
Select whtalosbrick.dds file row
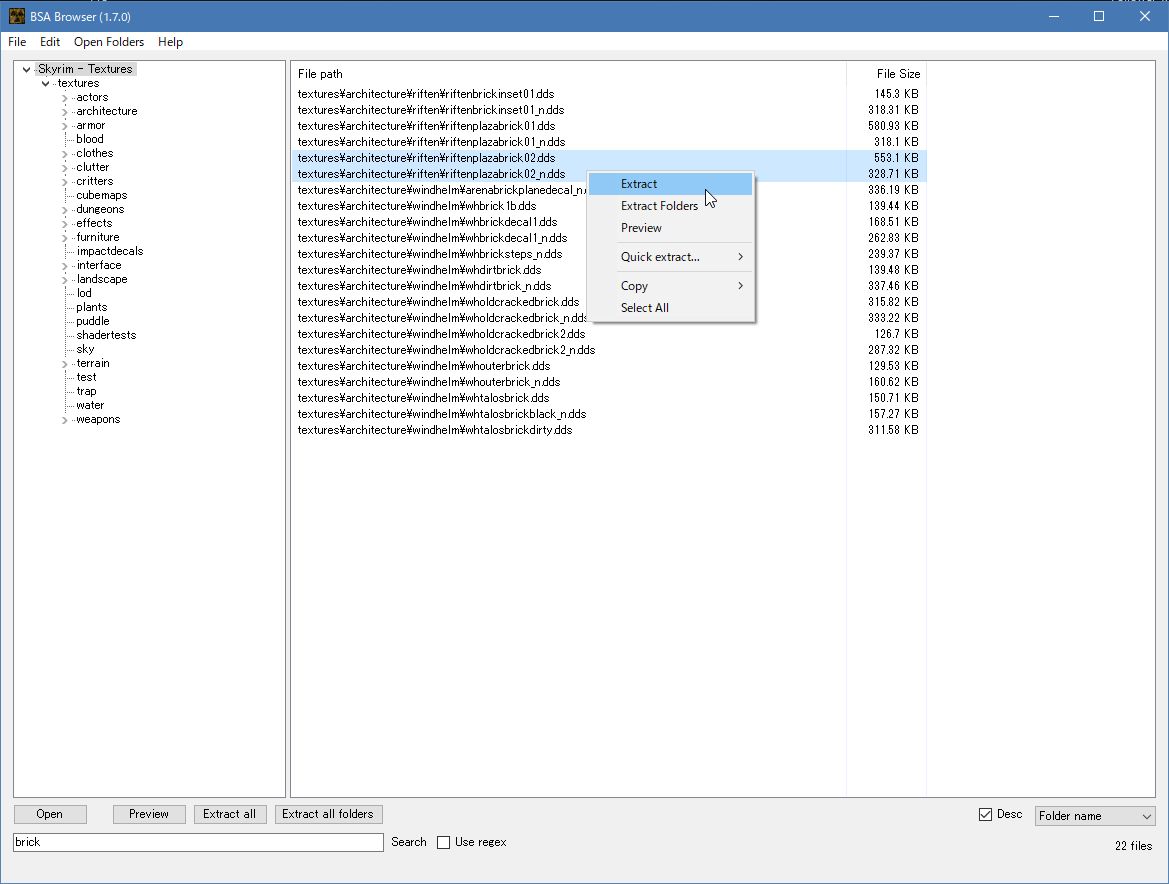coord(608,398)
